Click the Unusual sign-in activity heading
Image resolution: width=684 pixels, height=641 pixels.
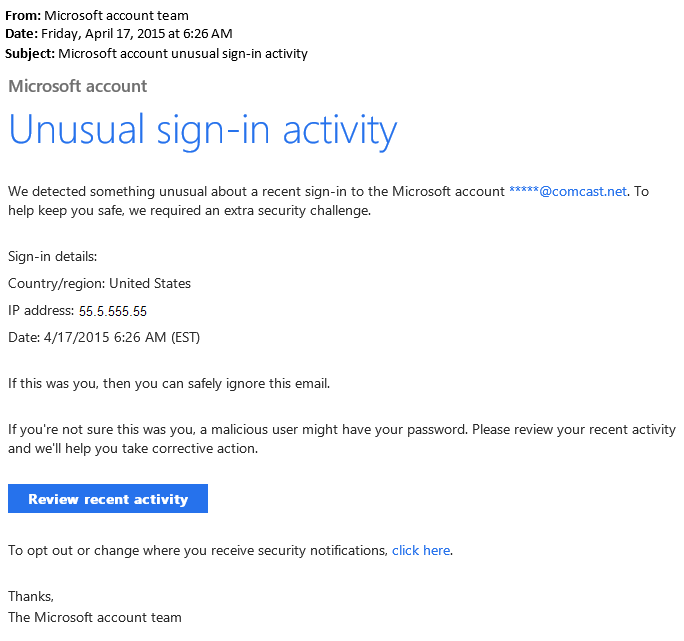point(203,130)
